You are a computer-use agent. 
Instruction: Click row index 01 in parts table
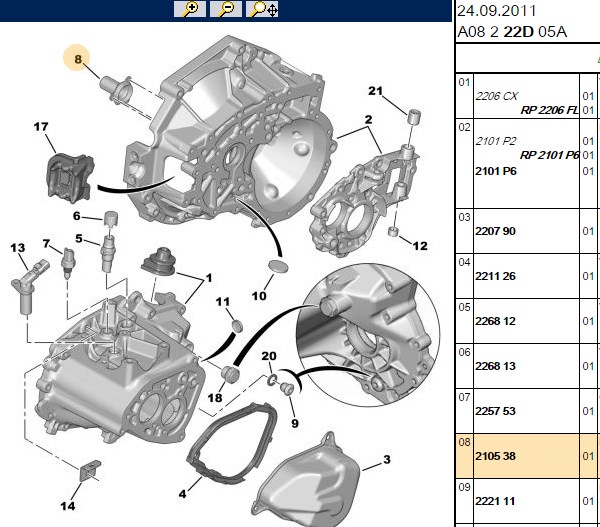(x=464, y=82)
